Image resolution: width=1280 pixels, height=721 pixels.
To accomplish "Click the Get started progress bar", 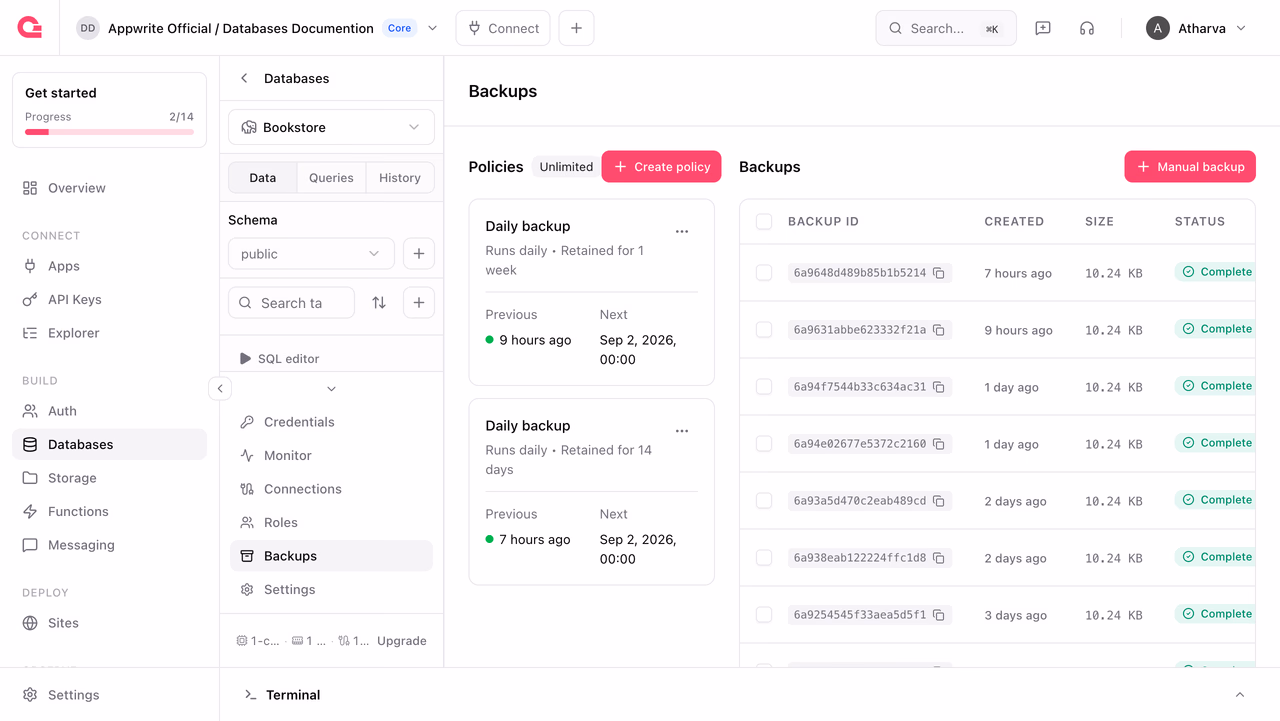I will 109,132.
